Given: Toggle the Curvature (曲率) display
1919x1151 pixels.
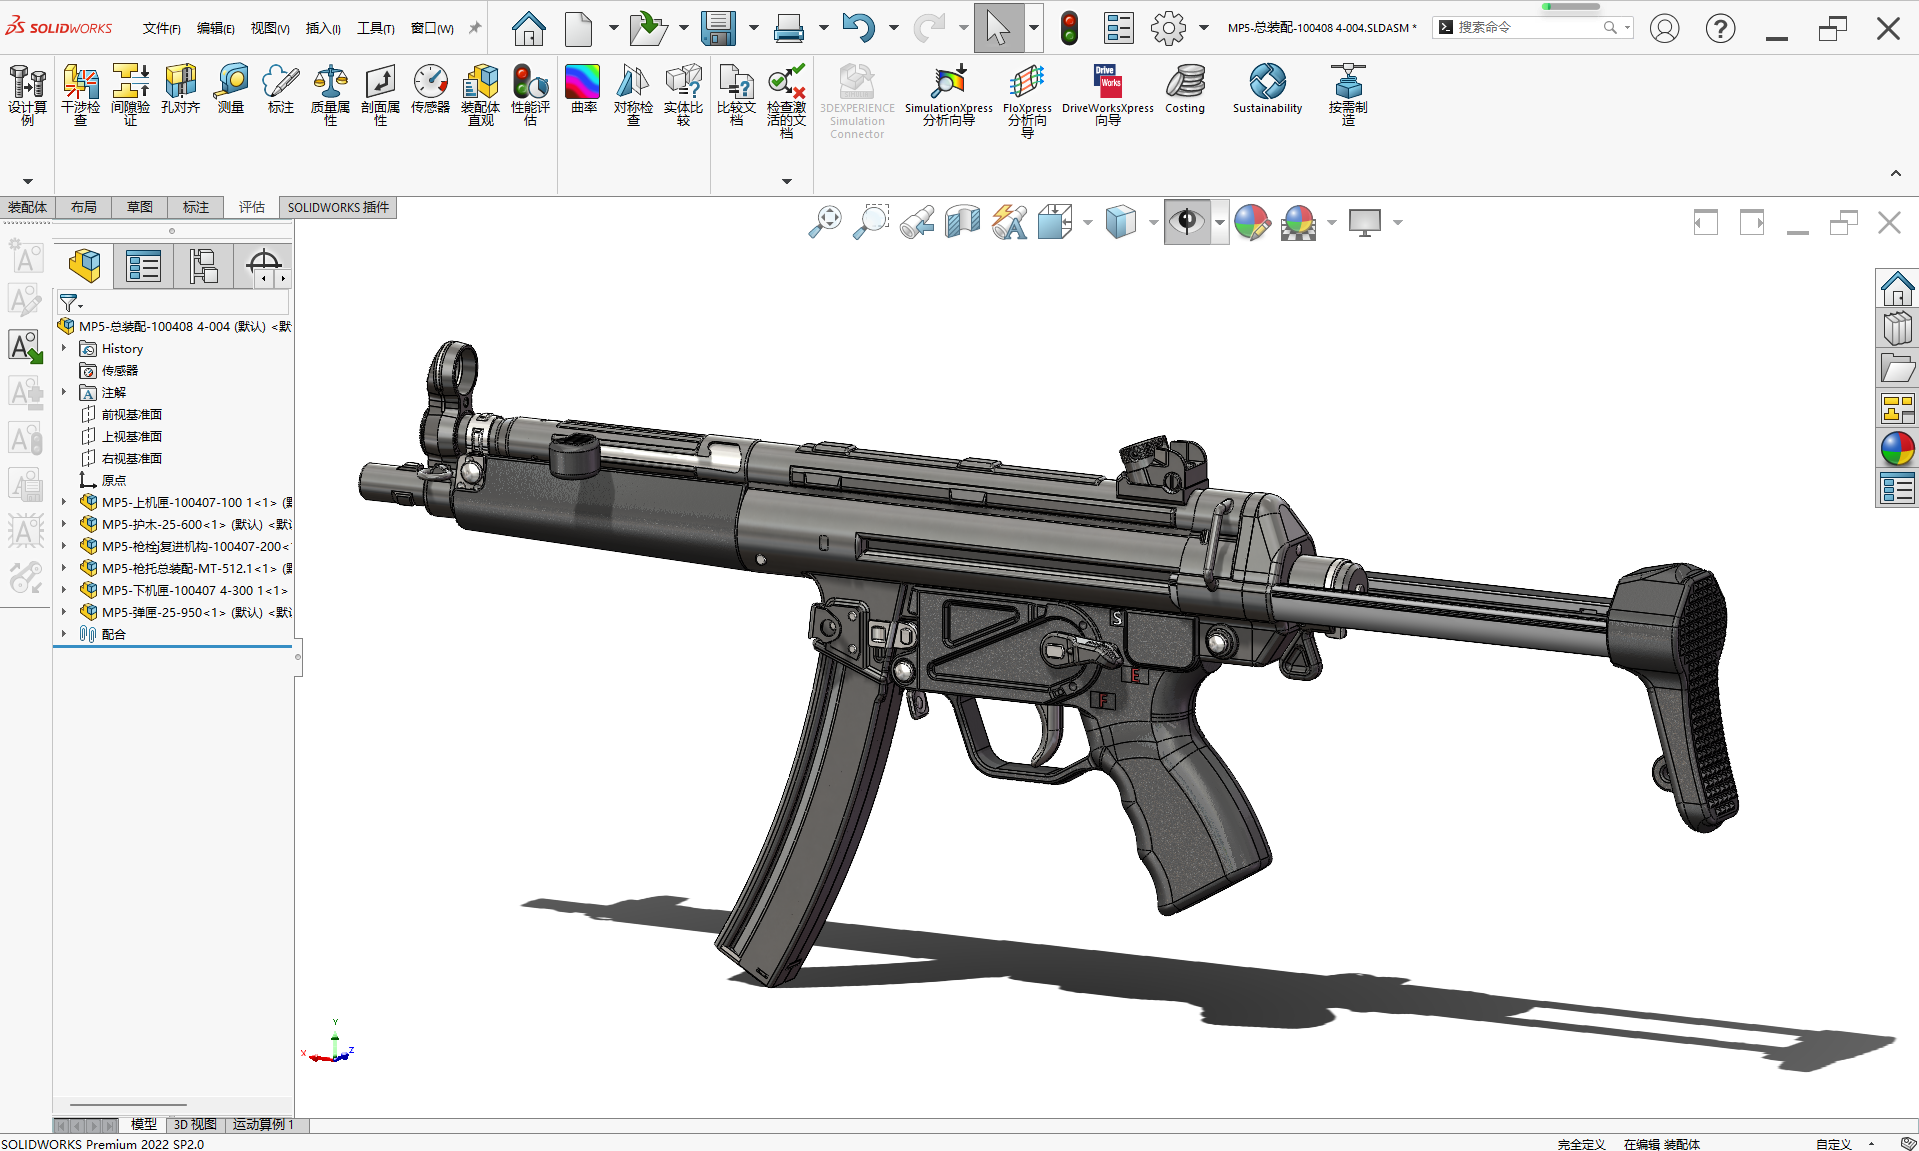Looking at the screenshot, I should coord(583,90).
